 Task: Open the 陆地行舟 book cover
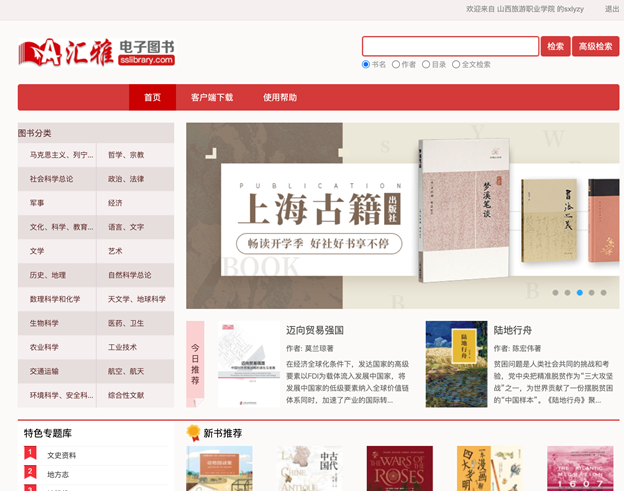point(456,364)
